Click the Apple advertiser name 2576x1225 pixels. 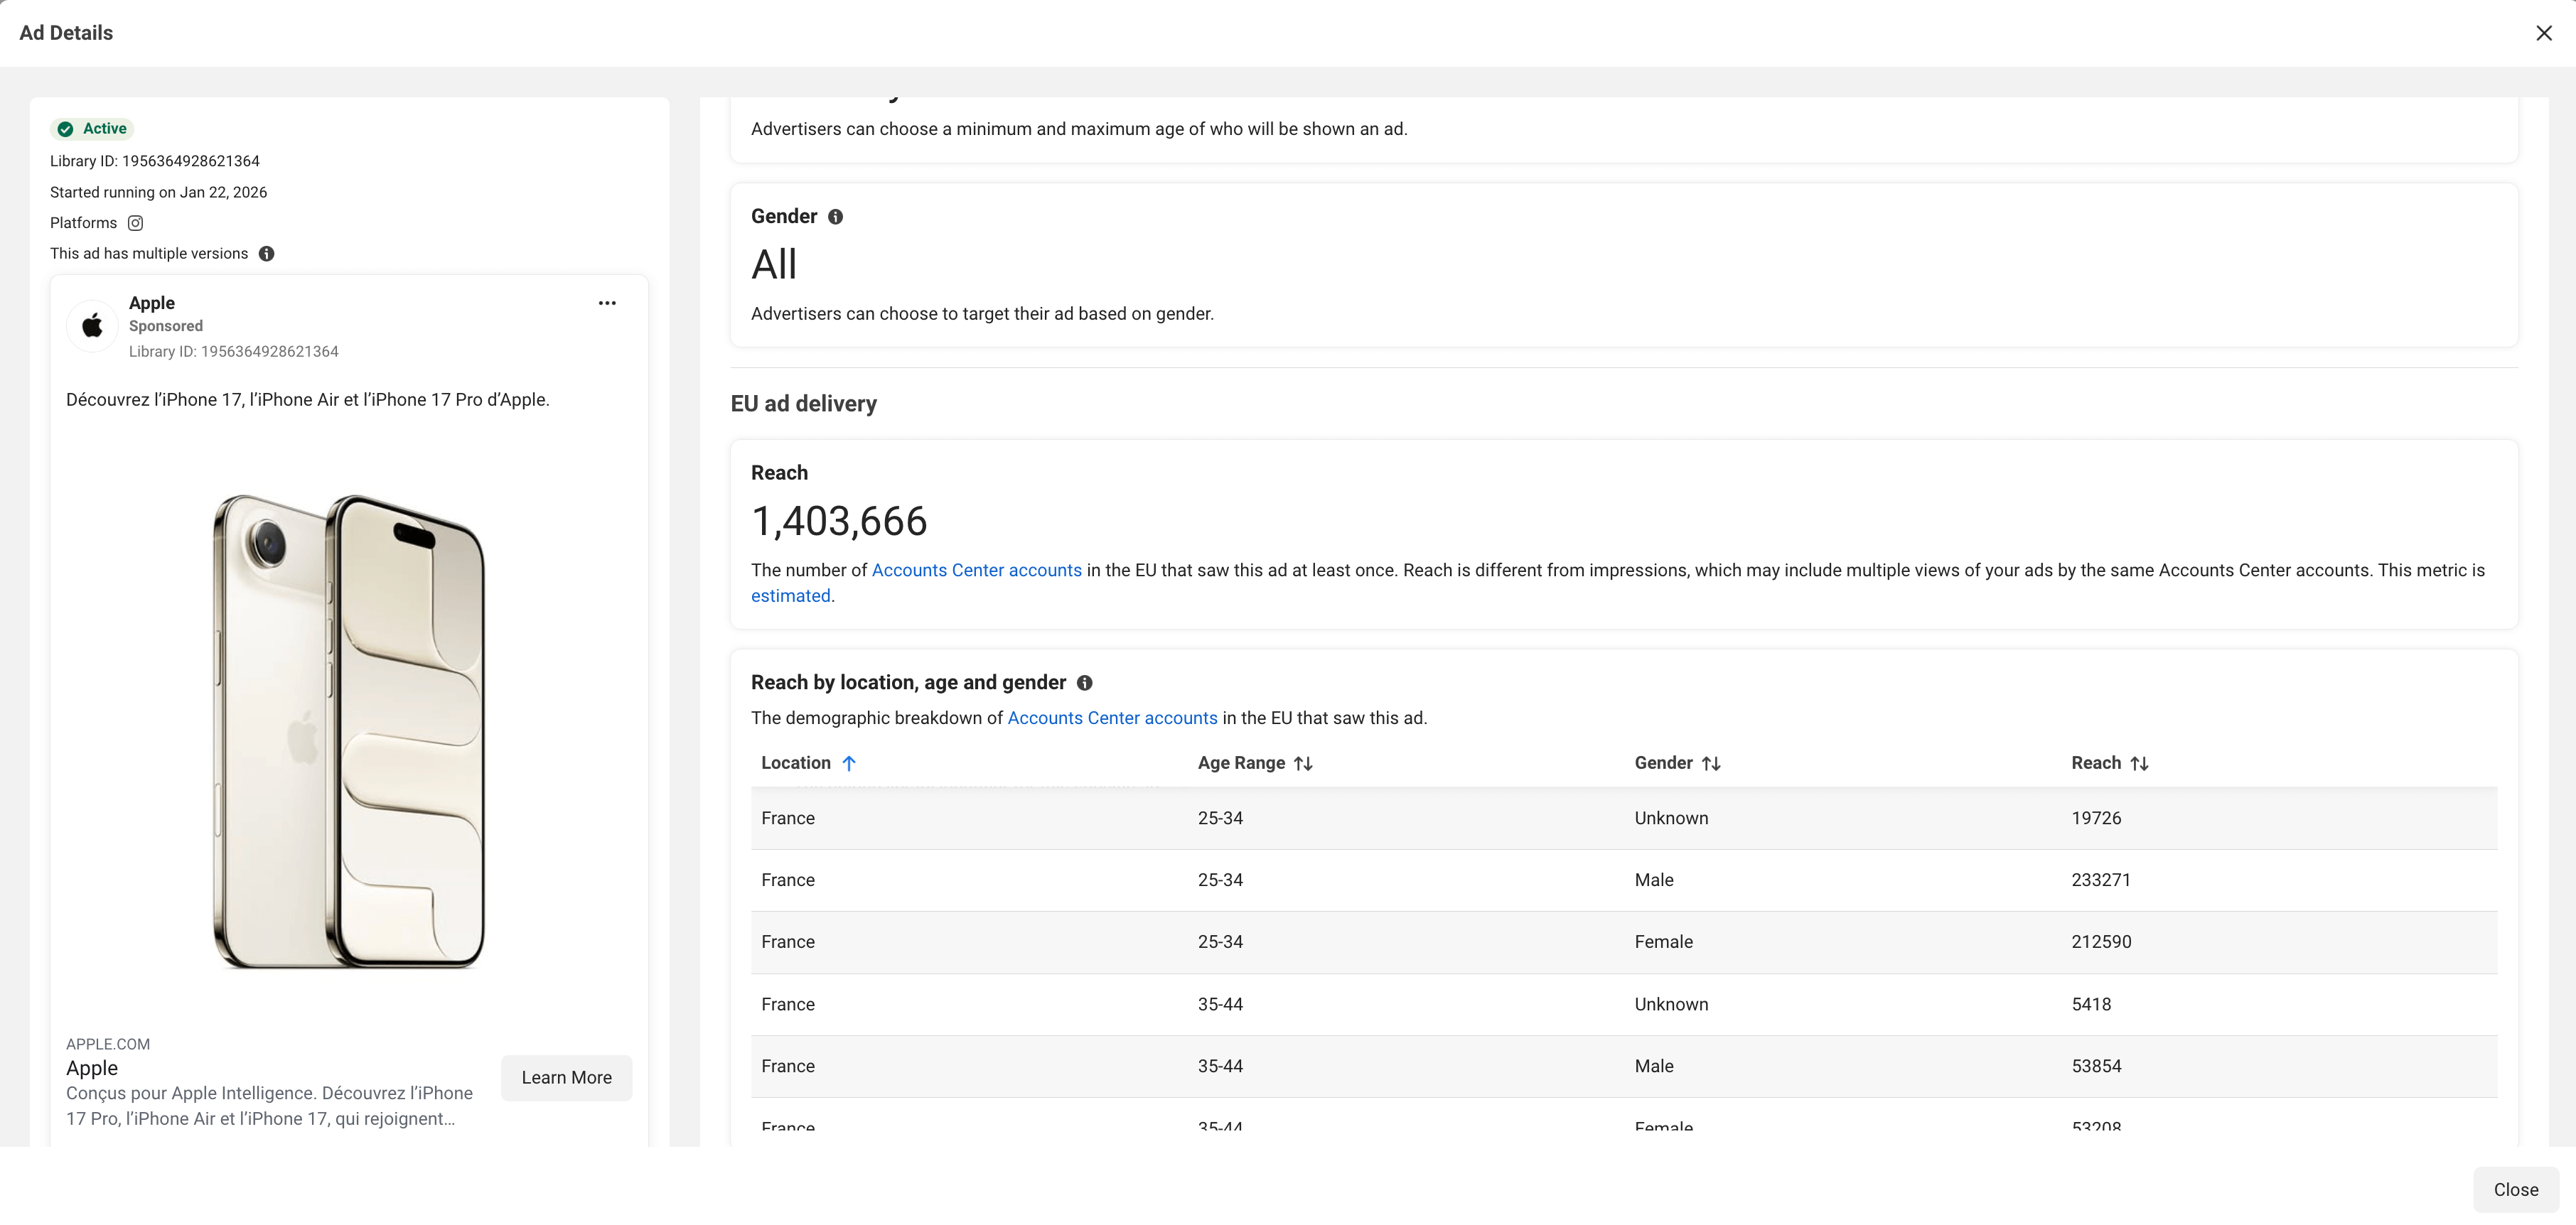click(x=152, y=303)
